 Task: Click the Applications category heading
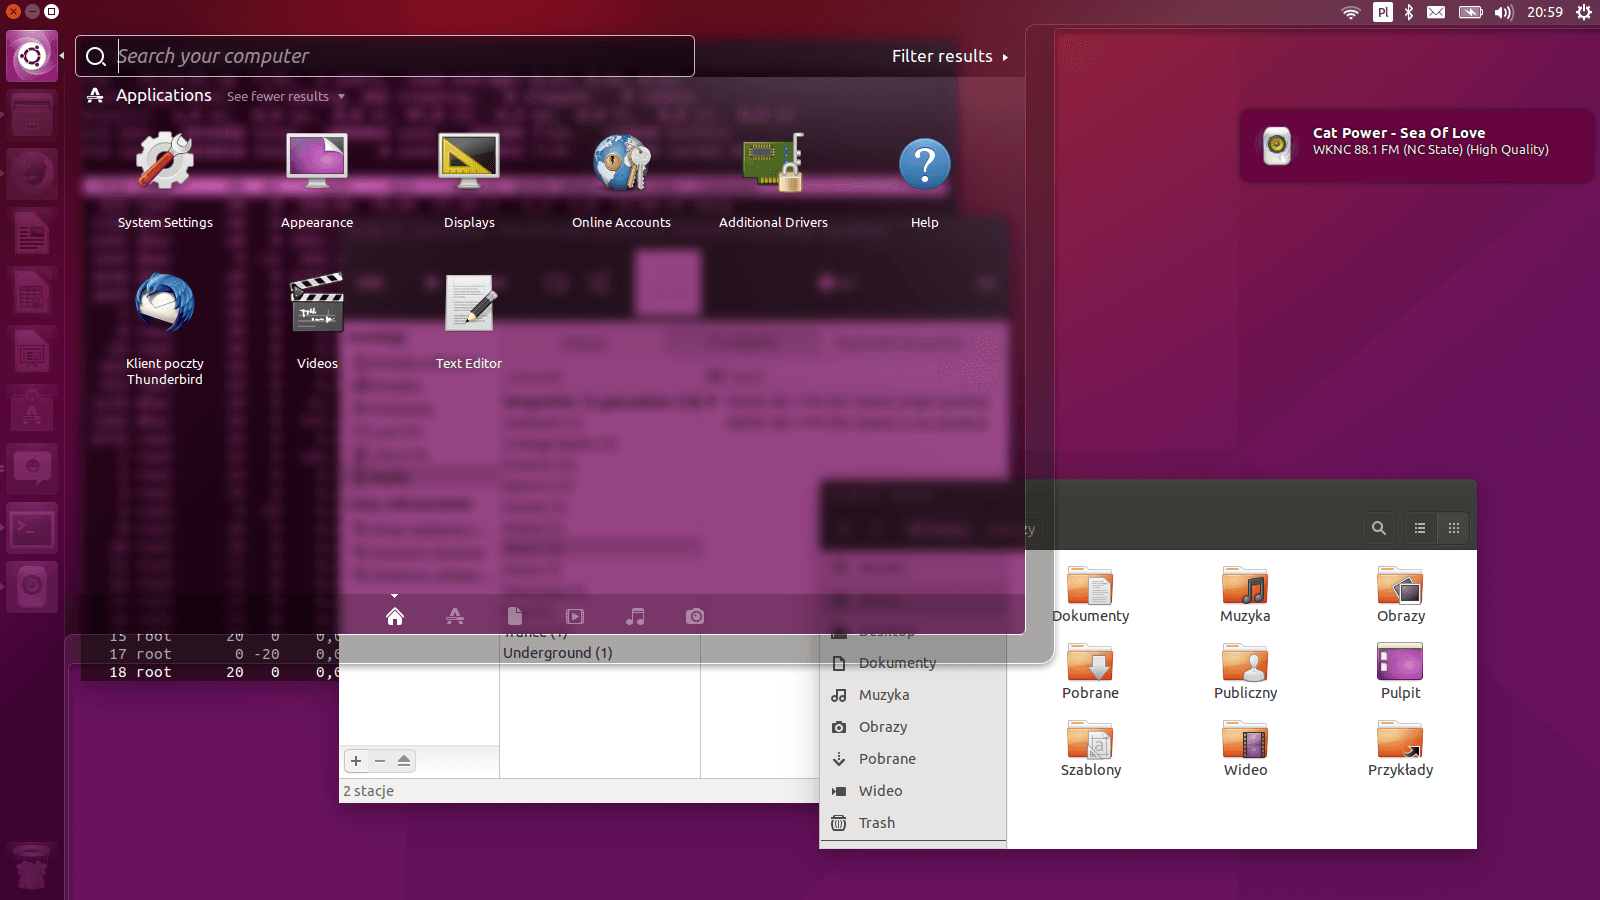(x=164, y=95)
